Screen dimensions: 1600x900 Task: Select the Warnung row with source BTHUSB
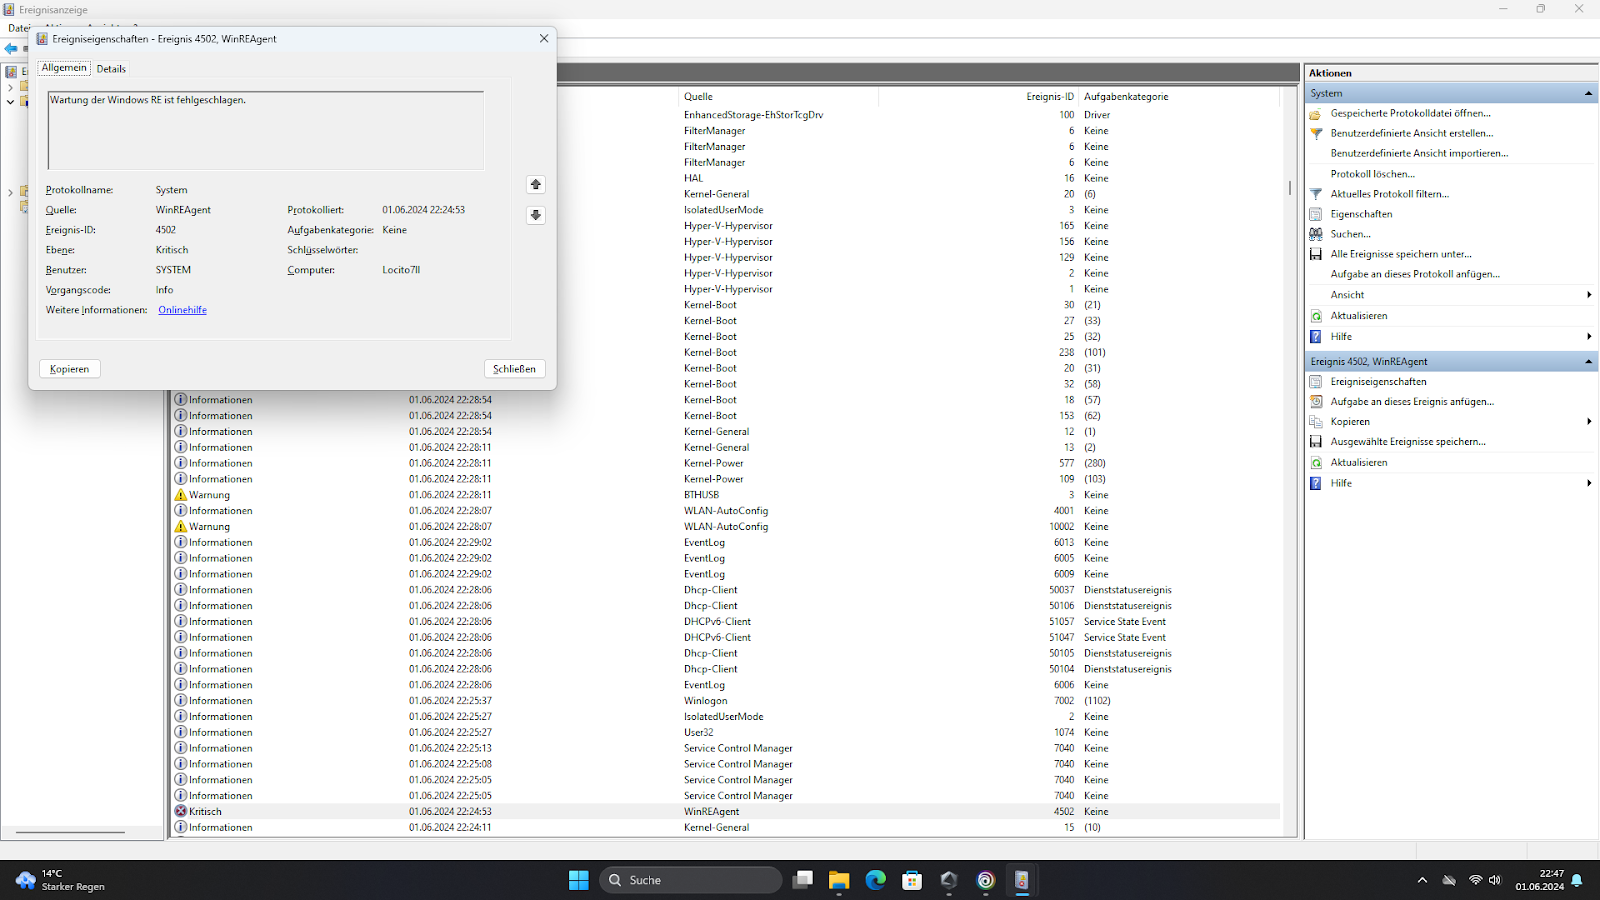pos(726,495)
